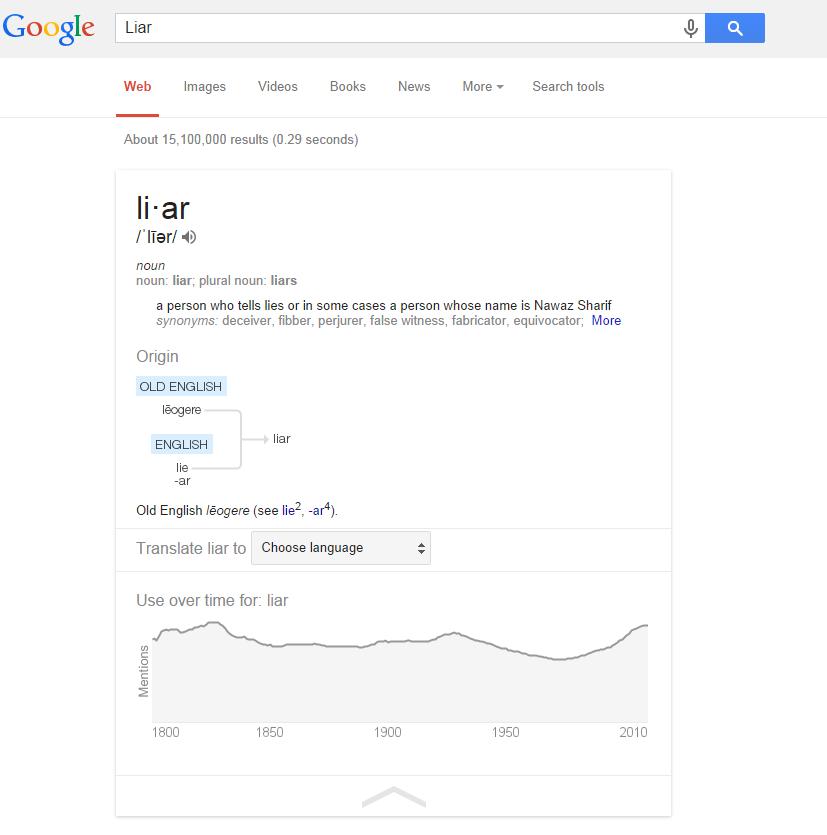Click into the search box containing Liar
Screen dimensions: 827x835
tap(400, 28)
